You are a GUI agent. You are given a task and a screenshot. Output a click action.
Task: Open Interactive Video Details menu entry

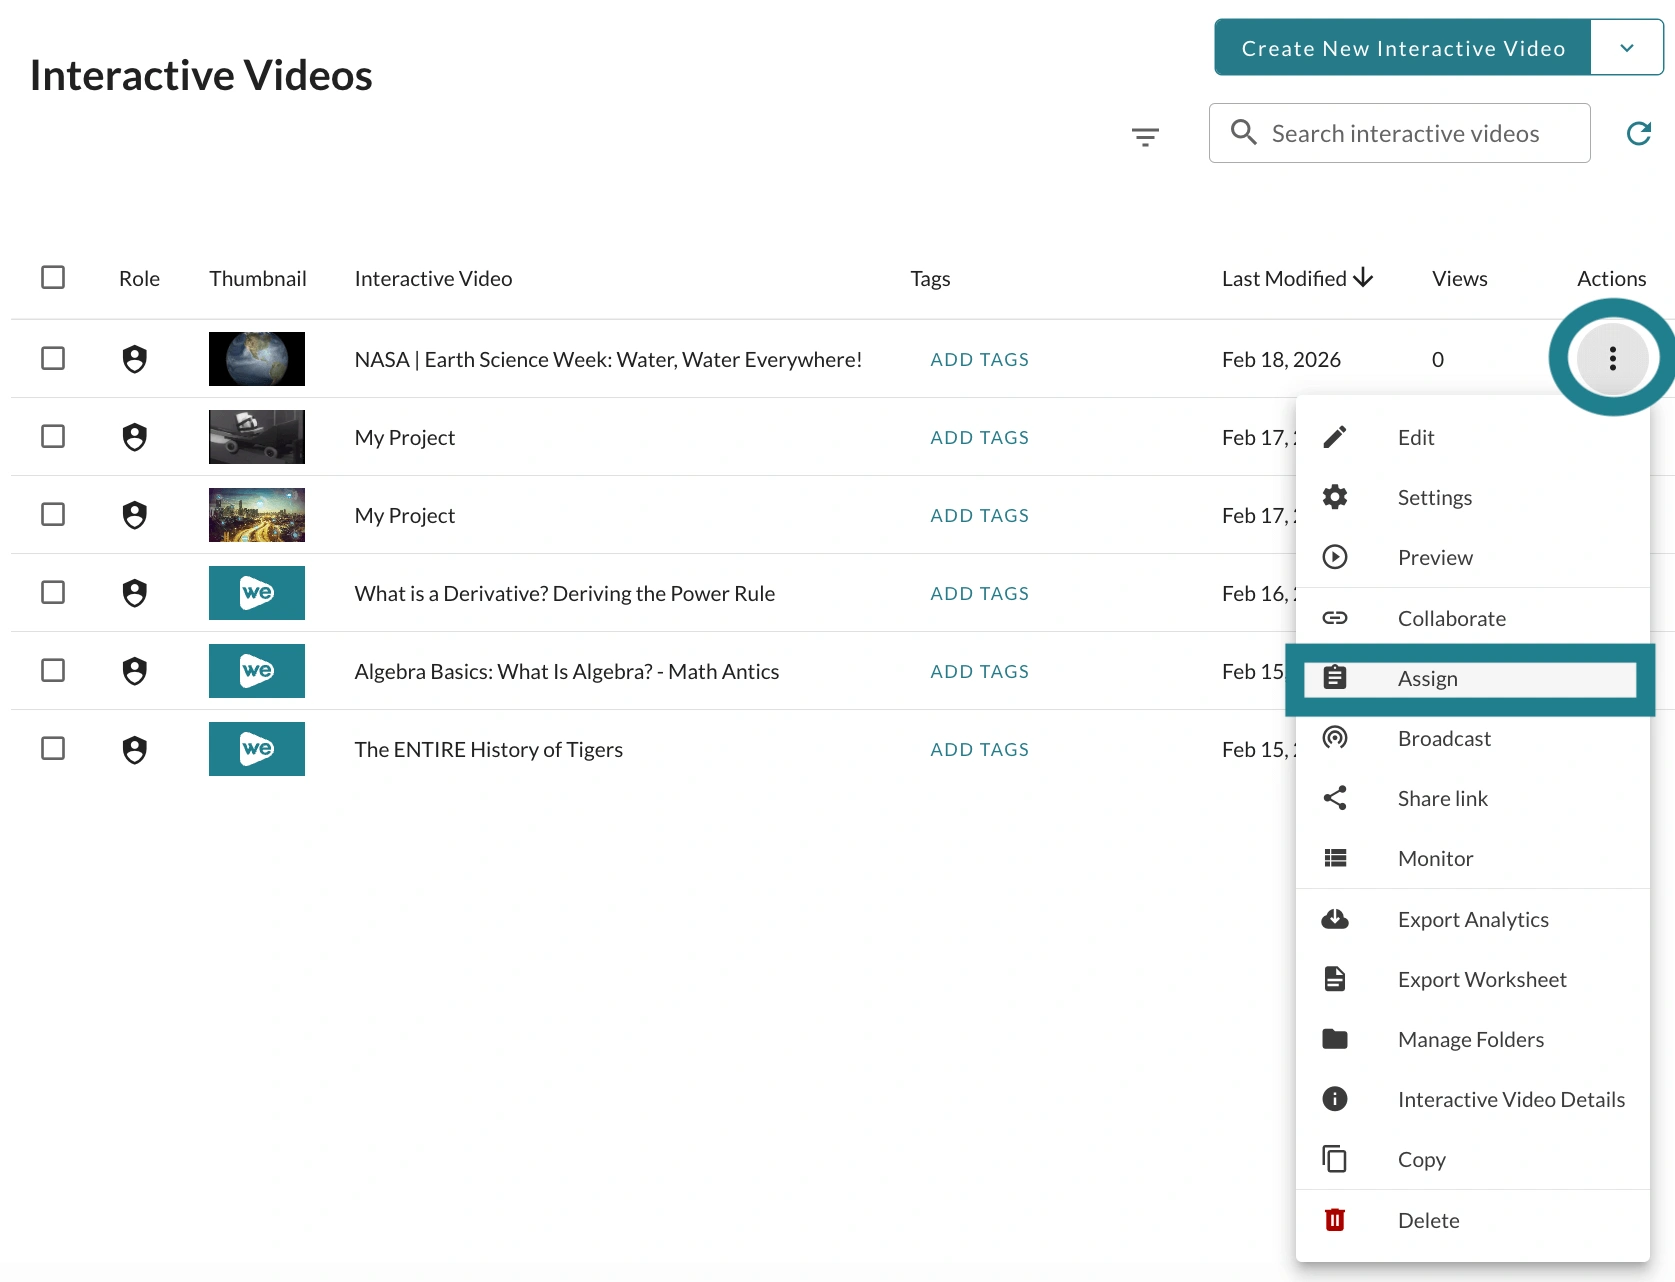(x=1472, y=1099)
